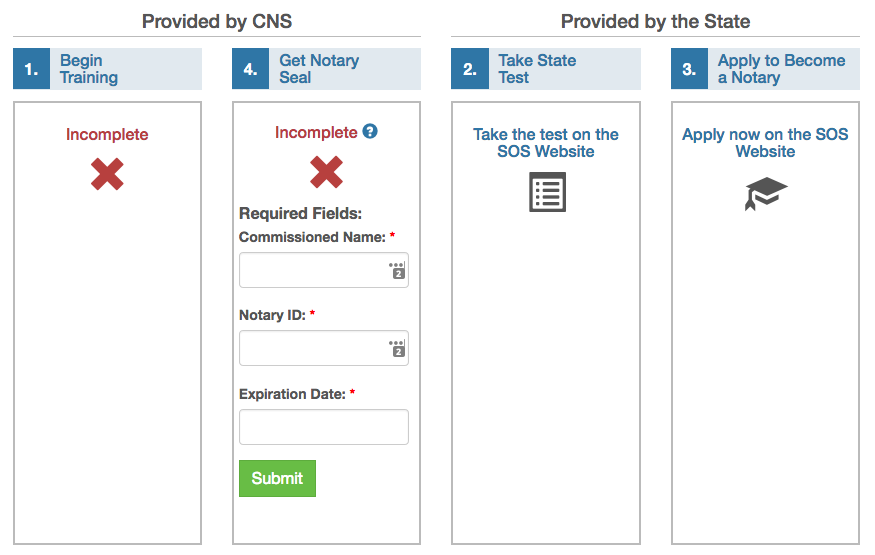Focus the Notary ID input box
The height and width of the screenshot is (555, 875).
[x=312, y=348]
